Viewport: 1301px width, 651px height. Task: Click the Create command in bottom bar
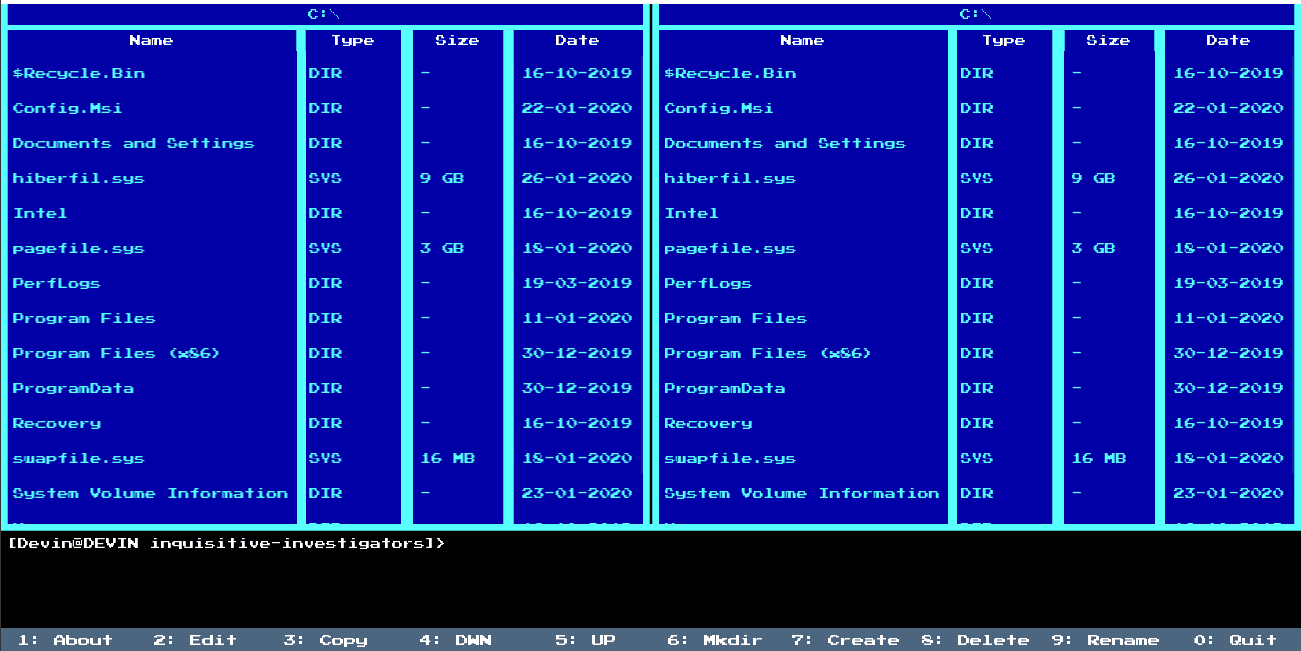[x=845, y=640]
